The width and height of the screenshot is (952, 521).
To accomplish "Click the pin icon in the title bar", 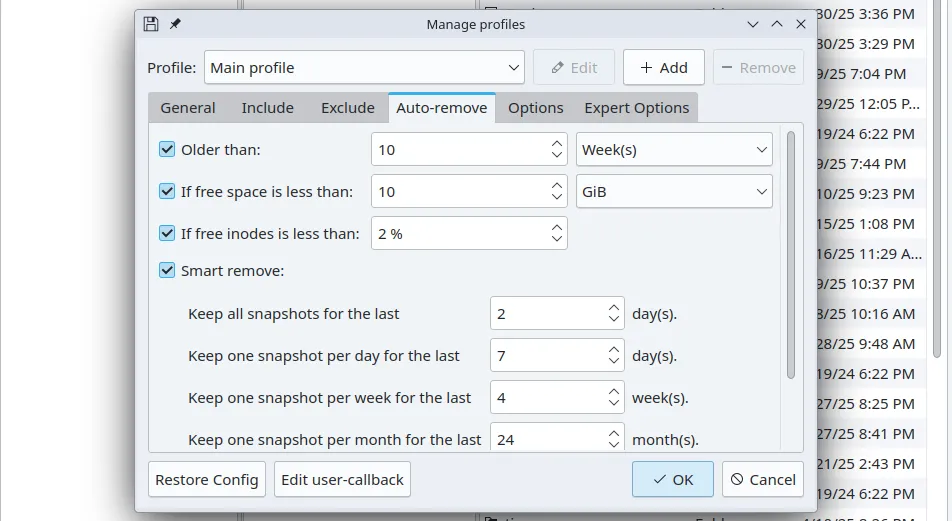I will [175, 24].
